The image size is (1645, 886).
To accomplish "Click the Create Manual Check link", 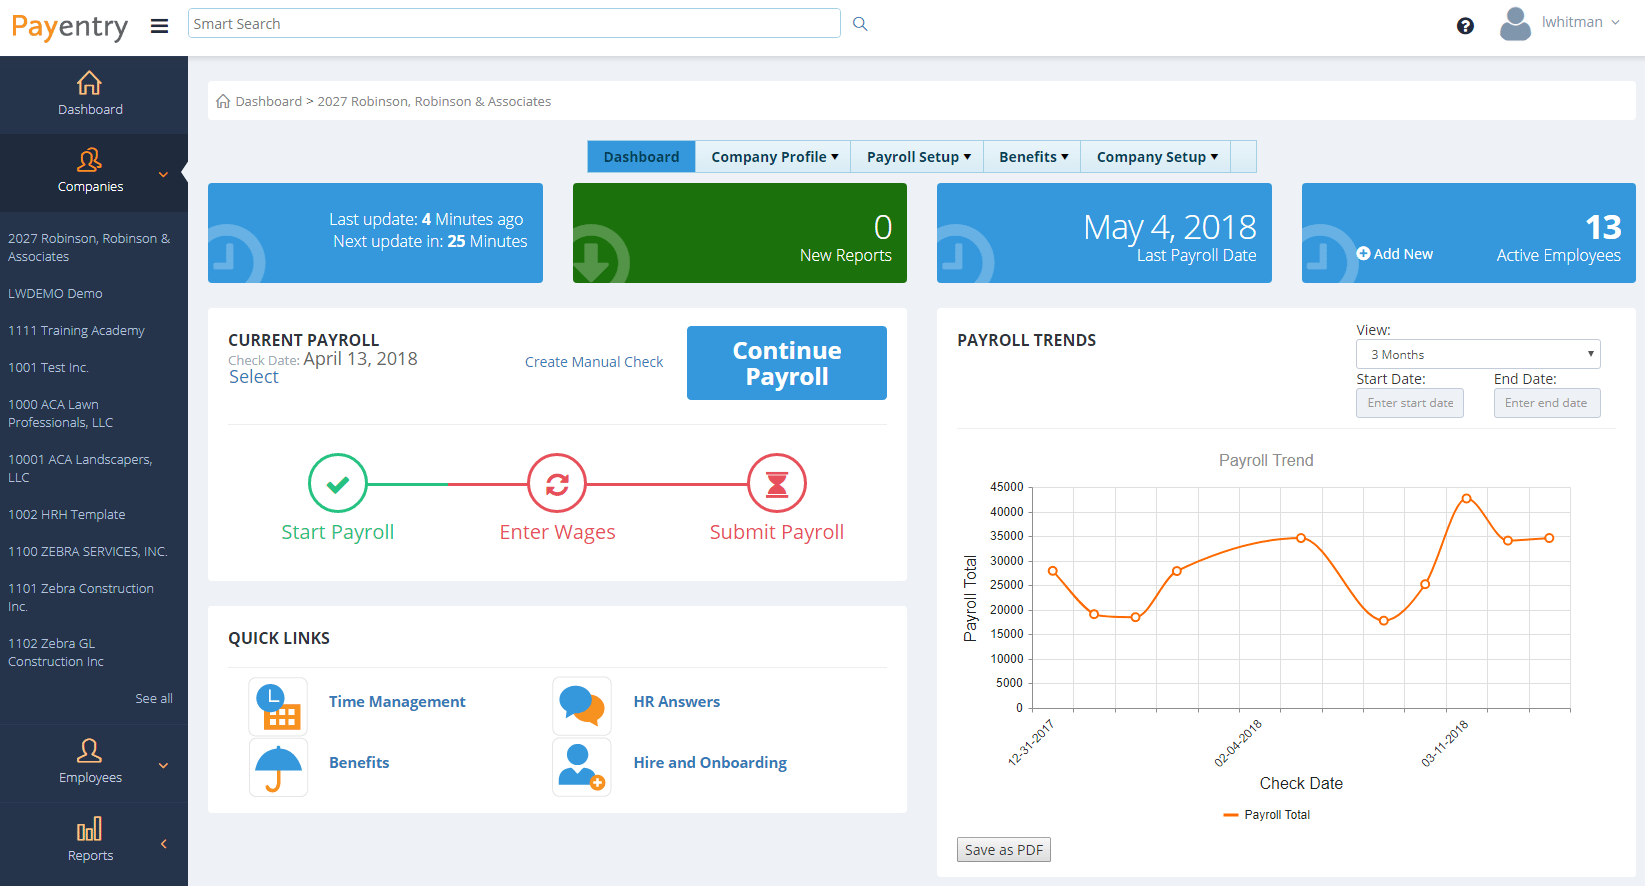I will tap(594, 362).
